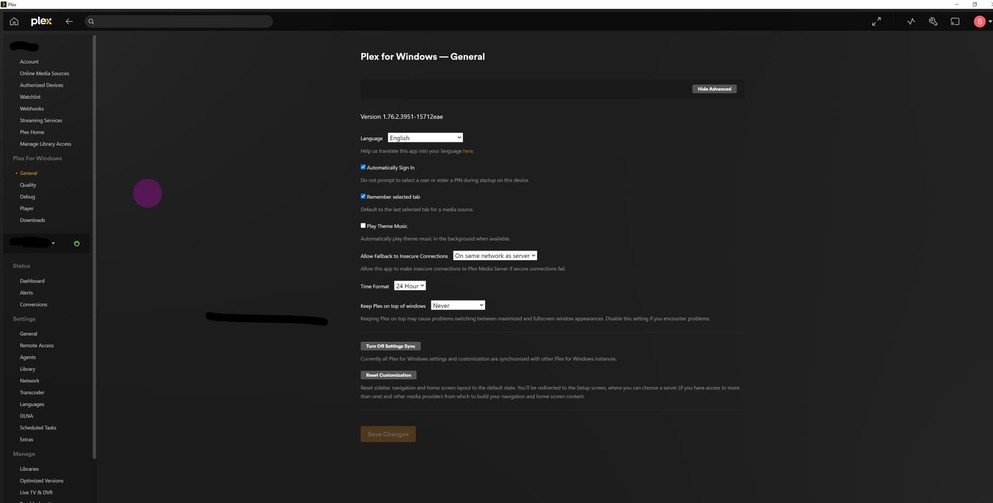The height and width of the screenshot is (503, 993).
Task: Toggle Automatically Sign In checkbox
Action: click(x=363, y=167)
